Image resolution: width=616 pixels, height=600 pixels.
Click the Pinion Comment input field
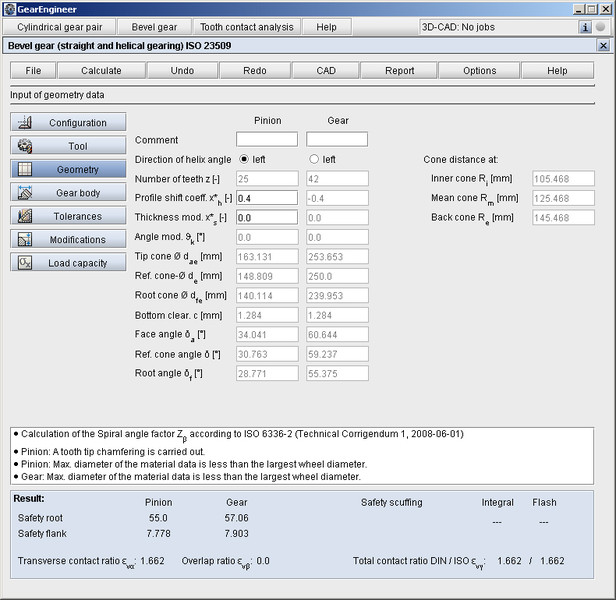click(267, 140)
